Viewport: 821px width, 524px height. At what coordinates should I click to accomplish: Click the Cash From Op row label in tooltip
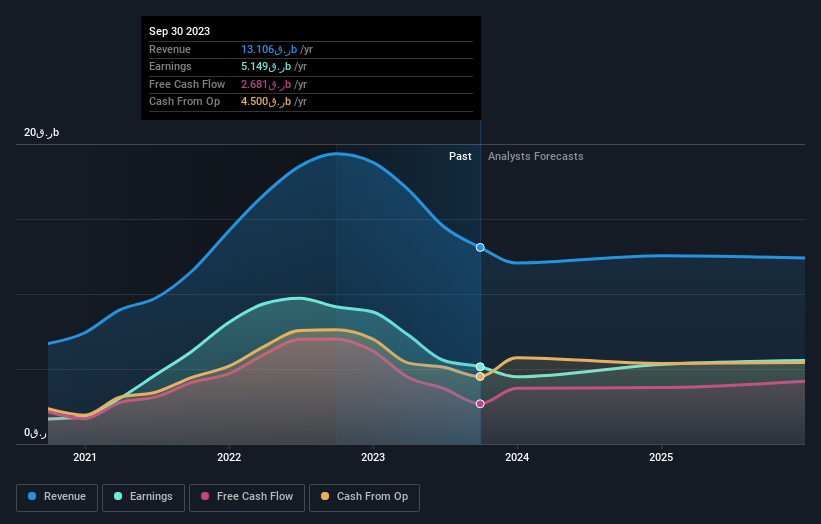(x=184, y=102)
